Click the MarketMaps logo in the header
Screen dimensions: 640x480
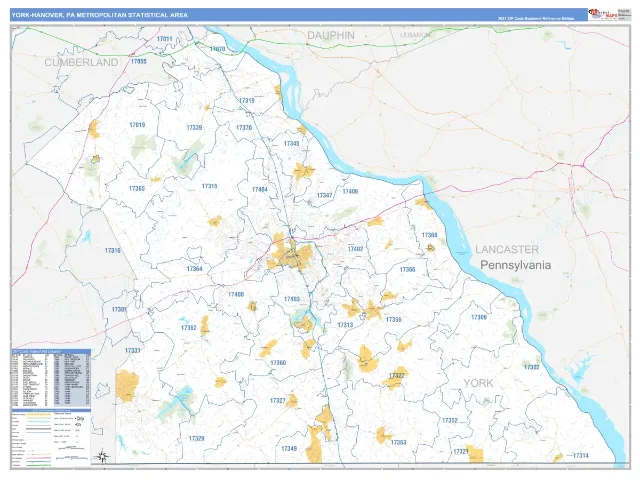tap(602, 14)
